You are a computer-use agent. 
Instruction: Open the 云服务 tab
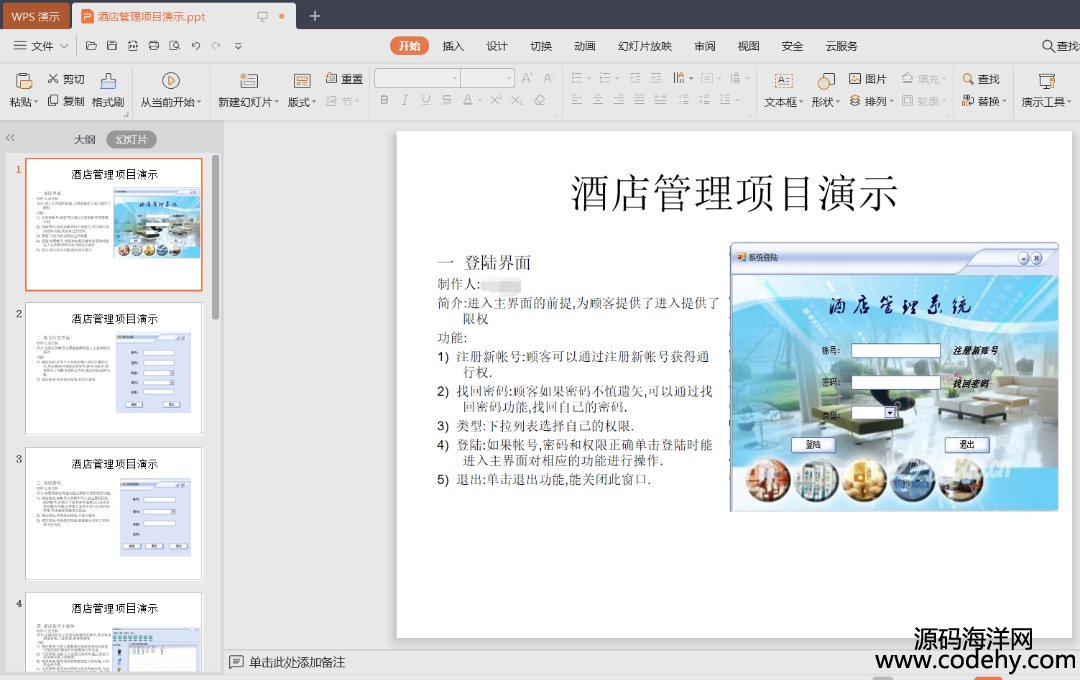[841, 46]
